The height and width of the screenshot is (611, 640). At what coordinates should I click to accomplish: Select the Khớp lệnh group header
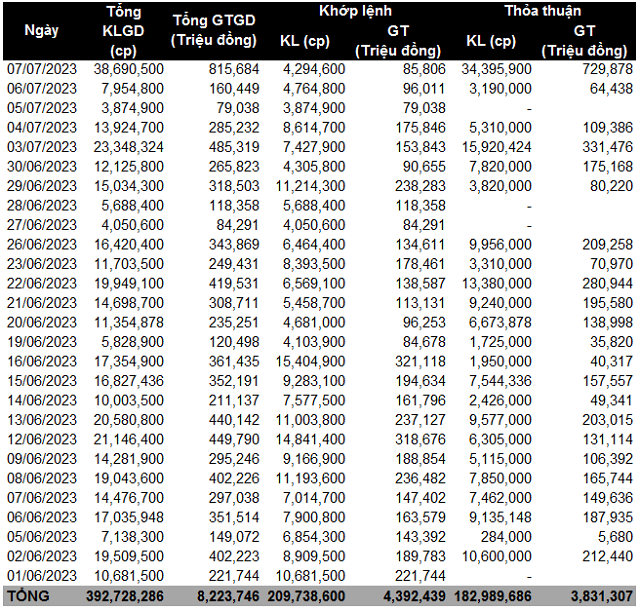(354, 11)
